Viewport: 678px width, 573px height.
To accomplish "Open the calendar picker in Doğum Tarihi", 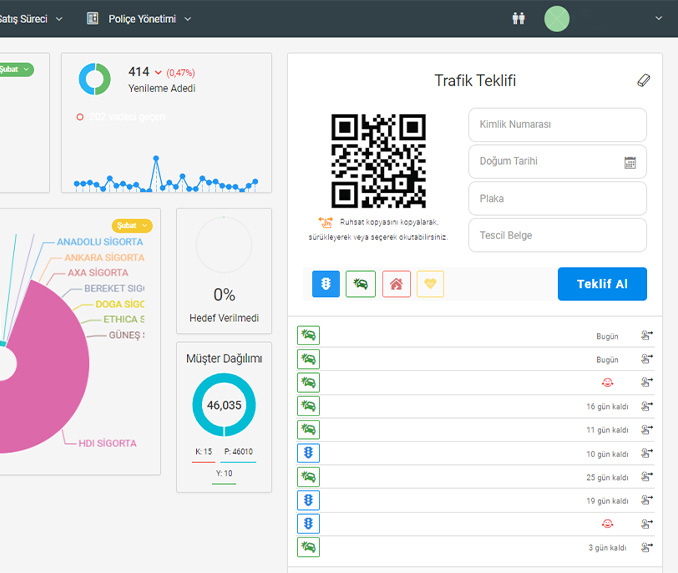I will [x=630, y=162].
